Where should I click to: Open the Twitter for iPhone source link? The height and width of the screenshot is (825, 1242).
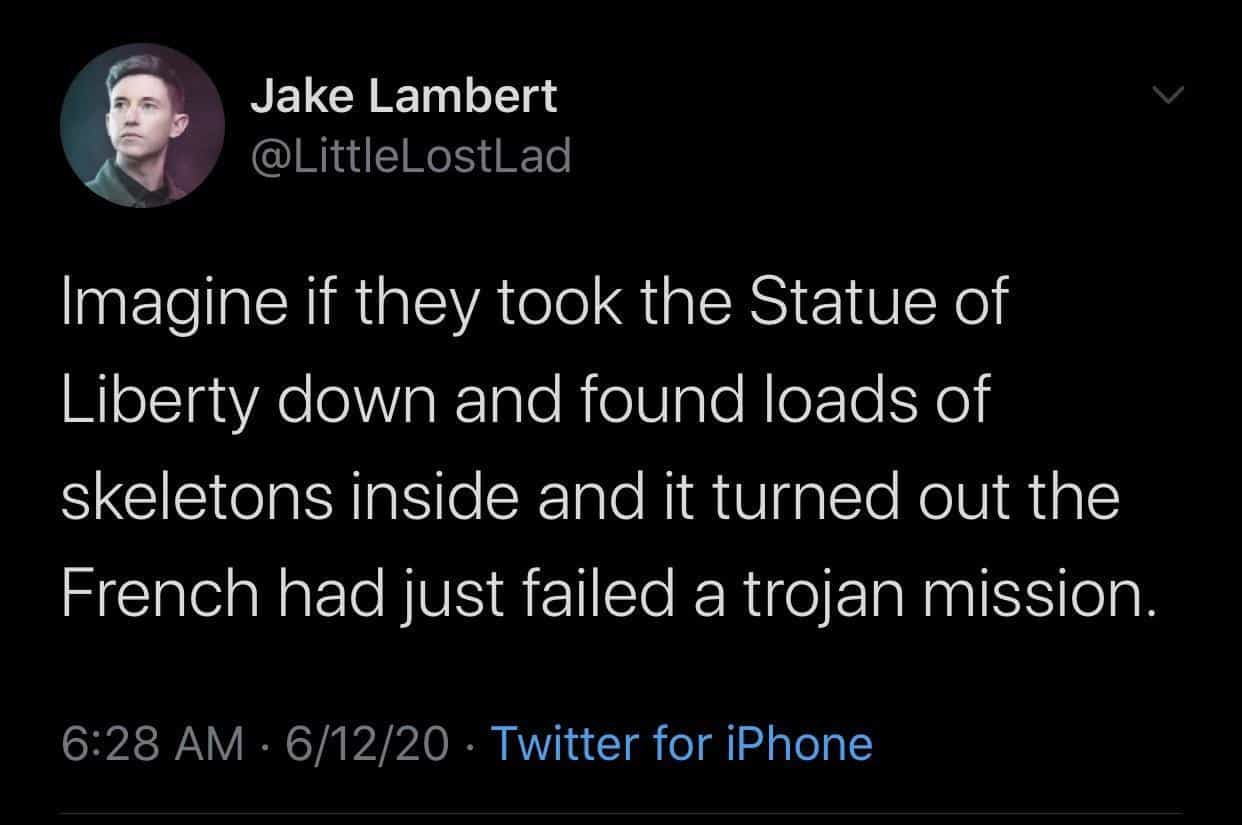(x=682, y=744)
